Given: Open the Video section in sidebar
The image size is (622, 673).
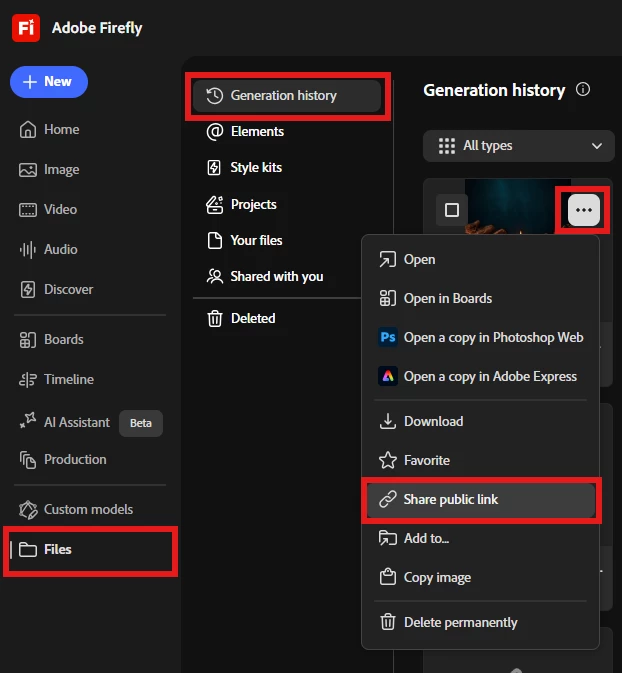Looking at the screenshot, I should pyautogui.click(x=48, y=209).
